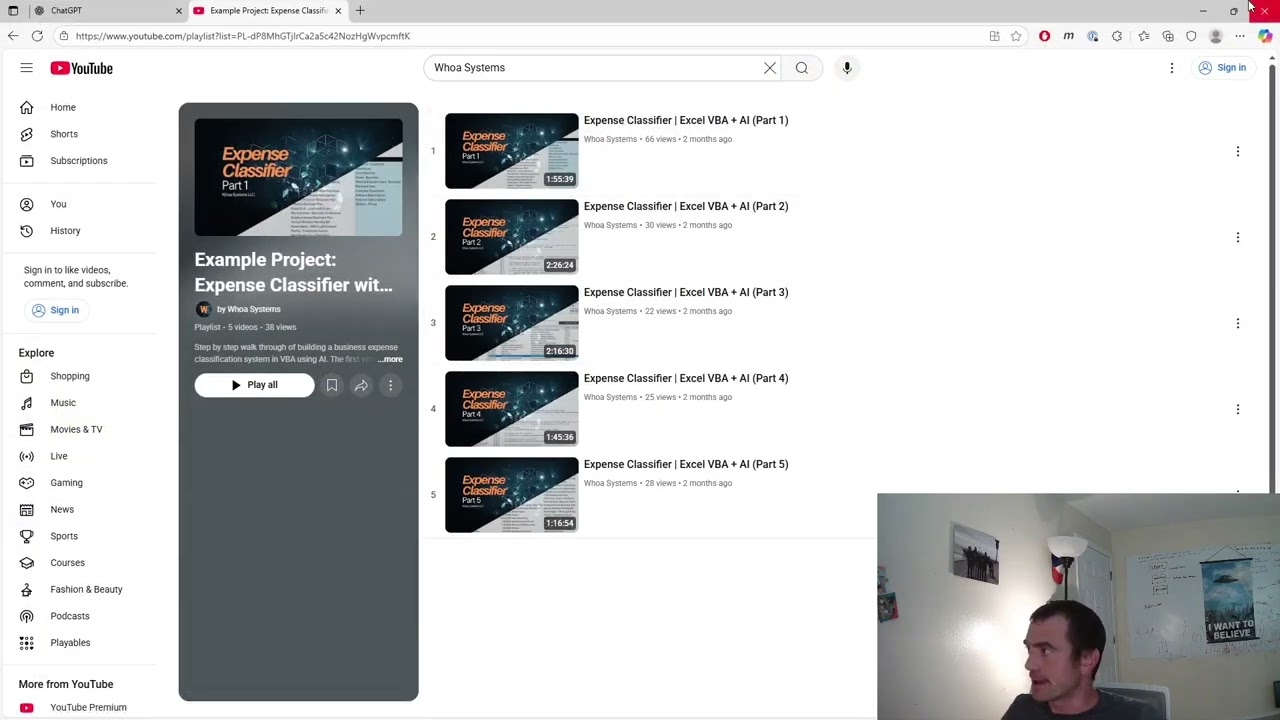Open the browser three-dot settings menu
The width and height of the screenshot is (1280, 720).
click(1240, 36)
